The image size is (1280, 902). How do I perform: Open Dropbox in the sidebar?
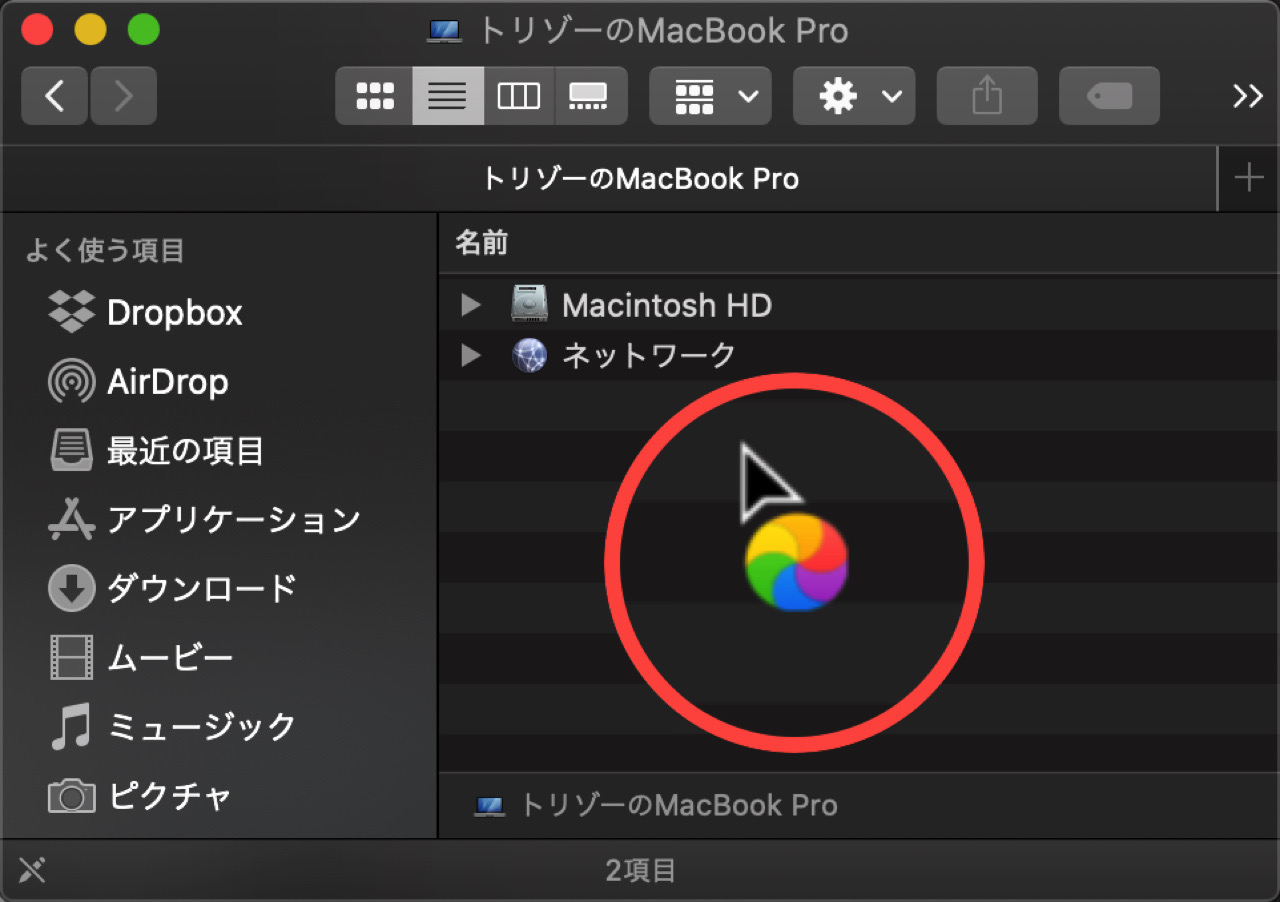coord(145,313)
